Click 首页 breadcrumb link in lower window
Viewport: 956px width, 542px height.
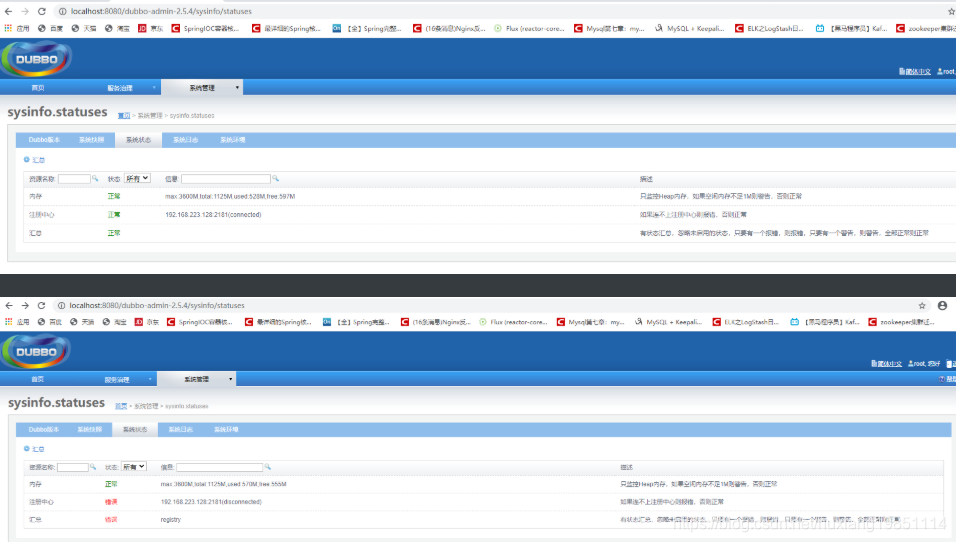click(x=121, y=406)
